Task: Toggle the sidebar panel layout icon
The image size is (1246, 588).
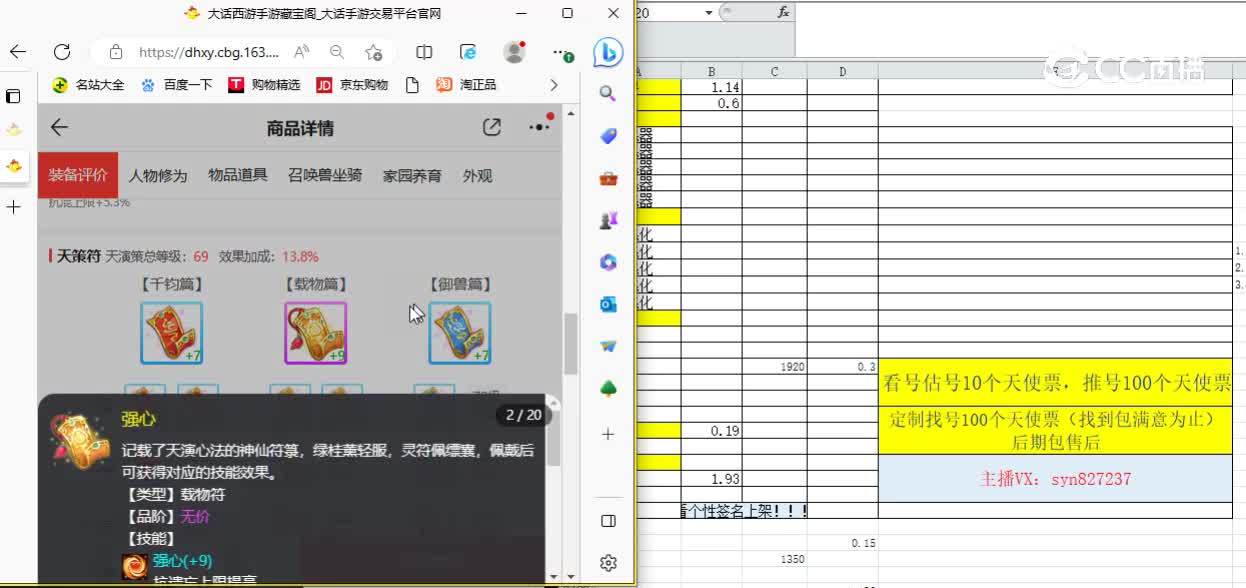Action: [608, 521]
